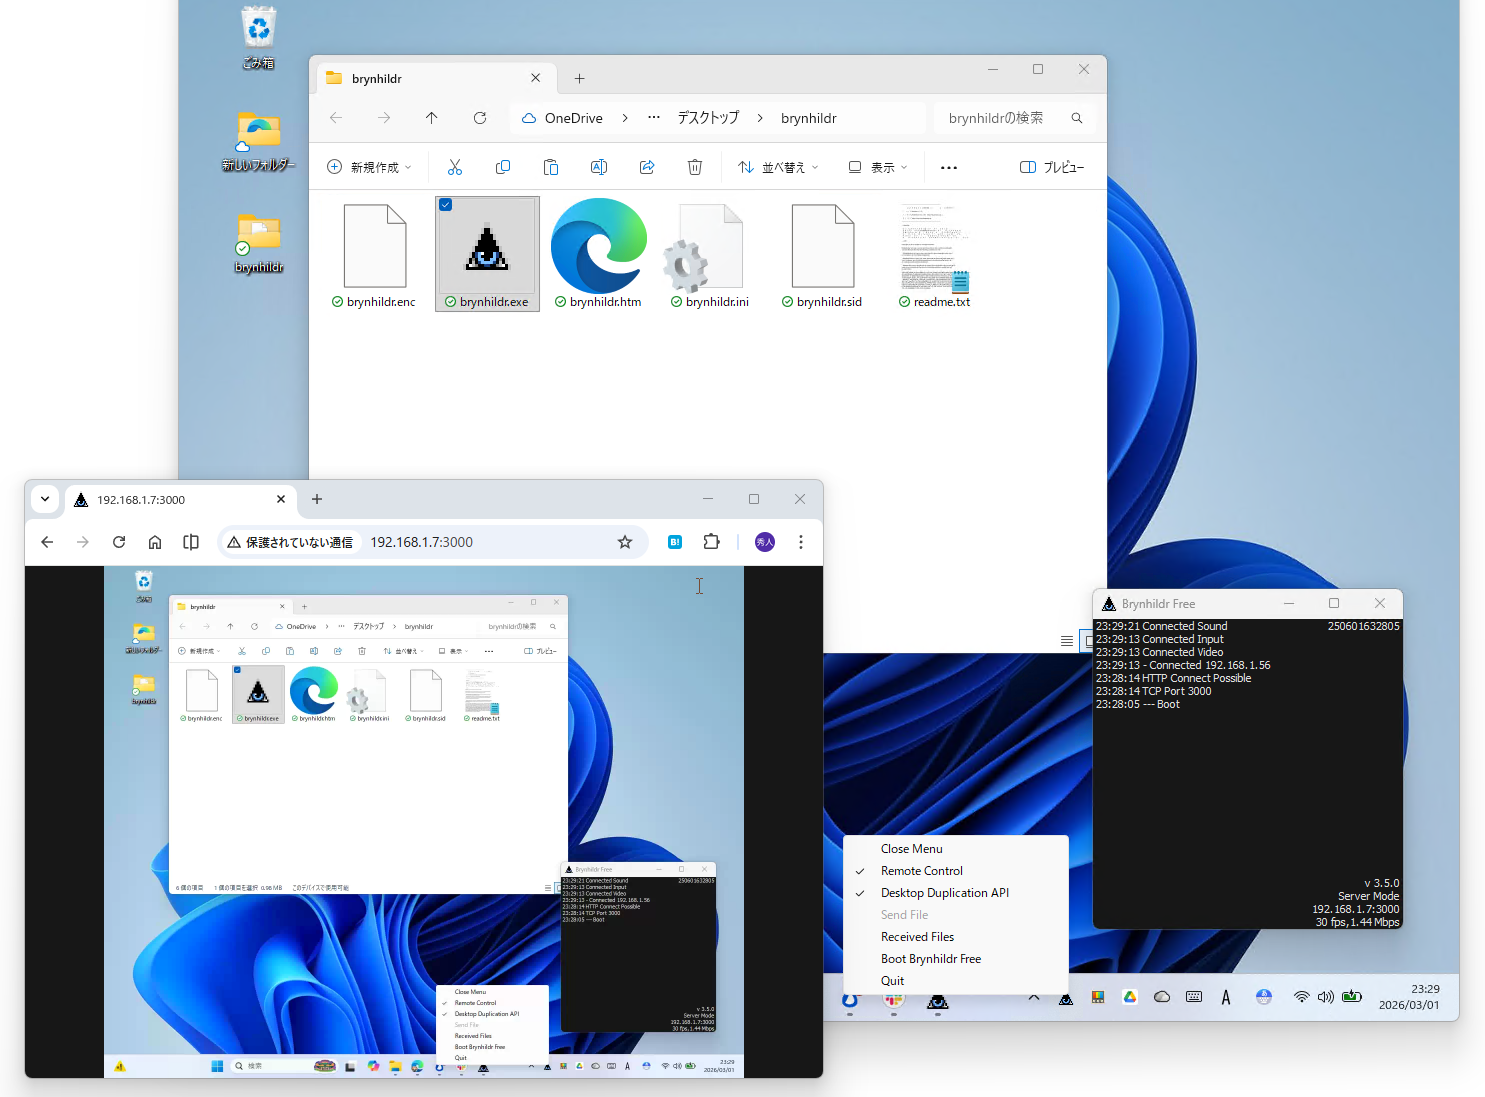Toggle the brynhildr.exe selection checkbox

point(446,205)
